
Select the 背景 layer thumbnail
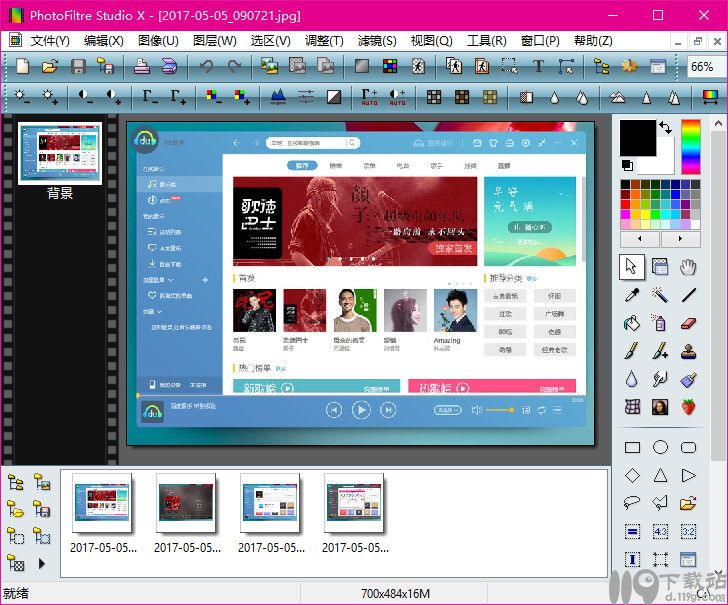click(59, 153)
